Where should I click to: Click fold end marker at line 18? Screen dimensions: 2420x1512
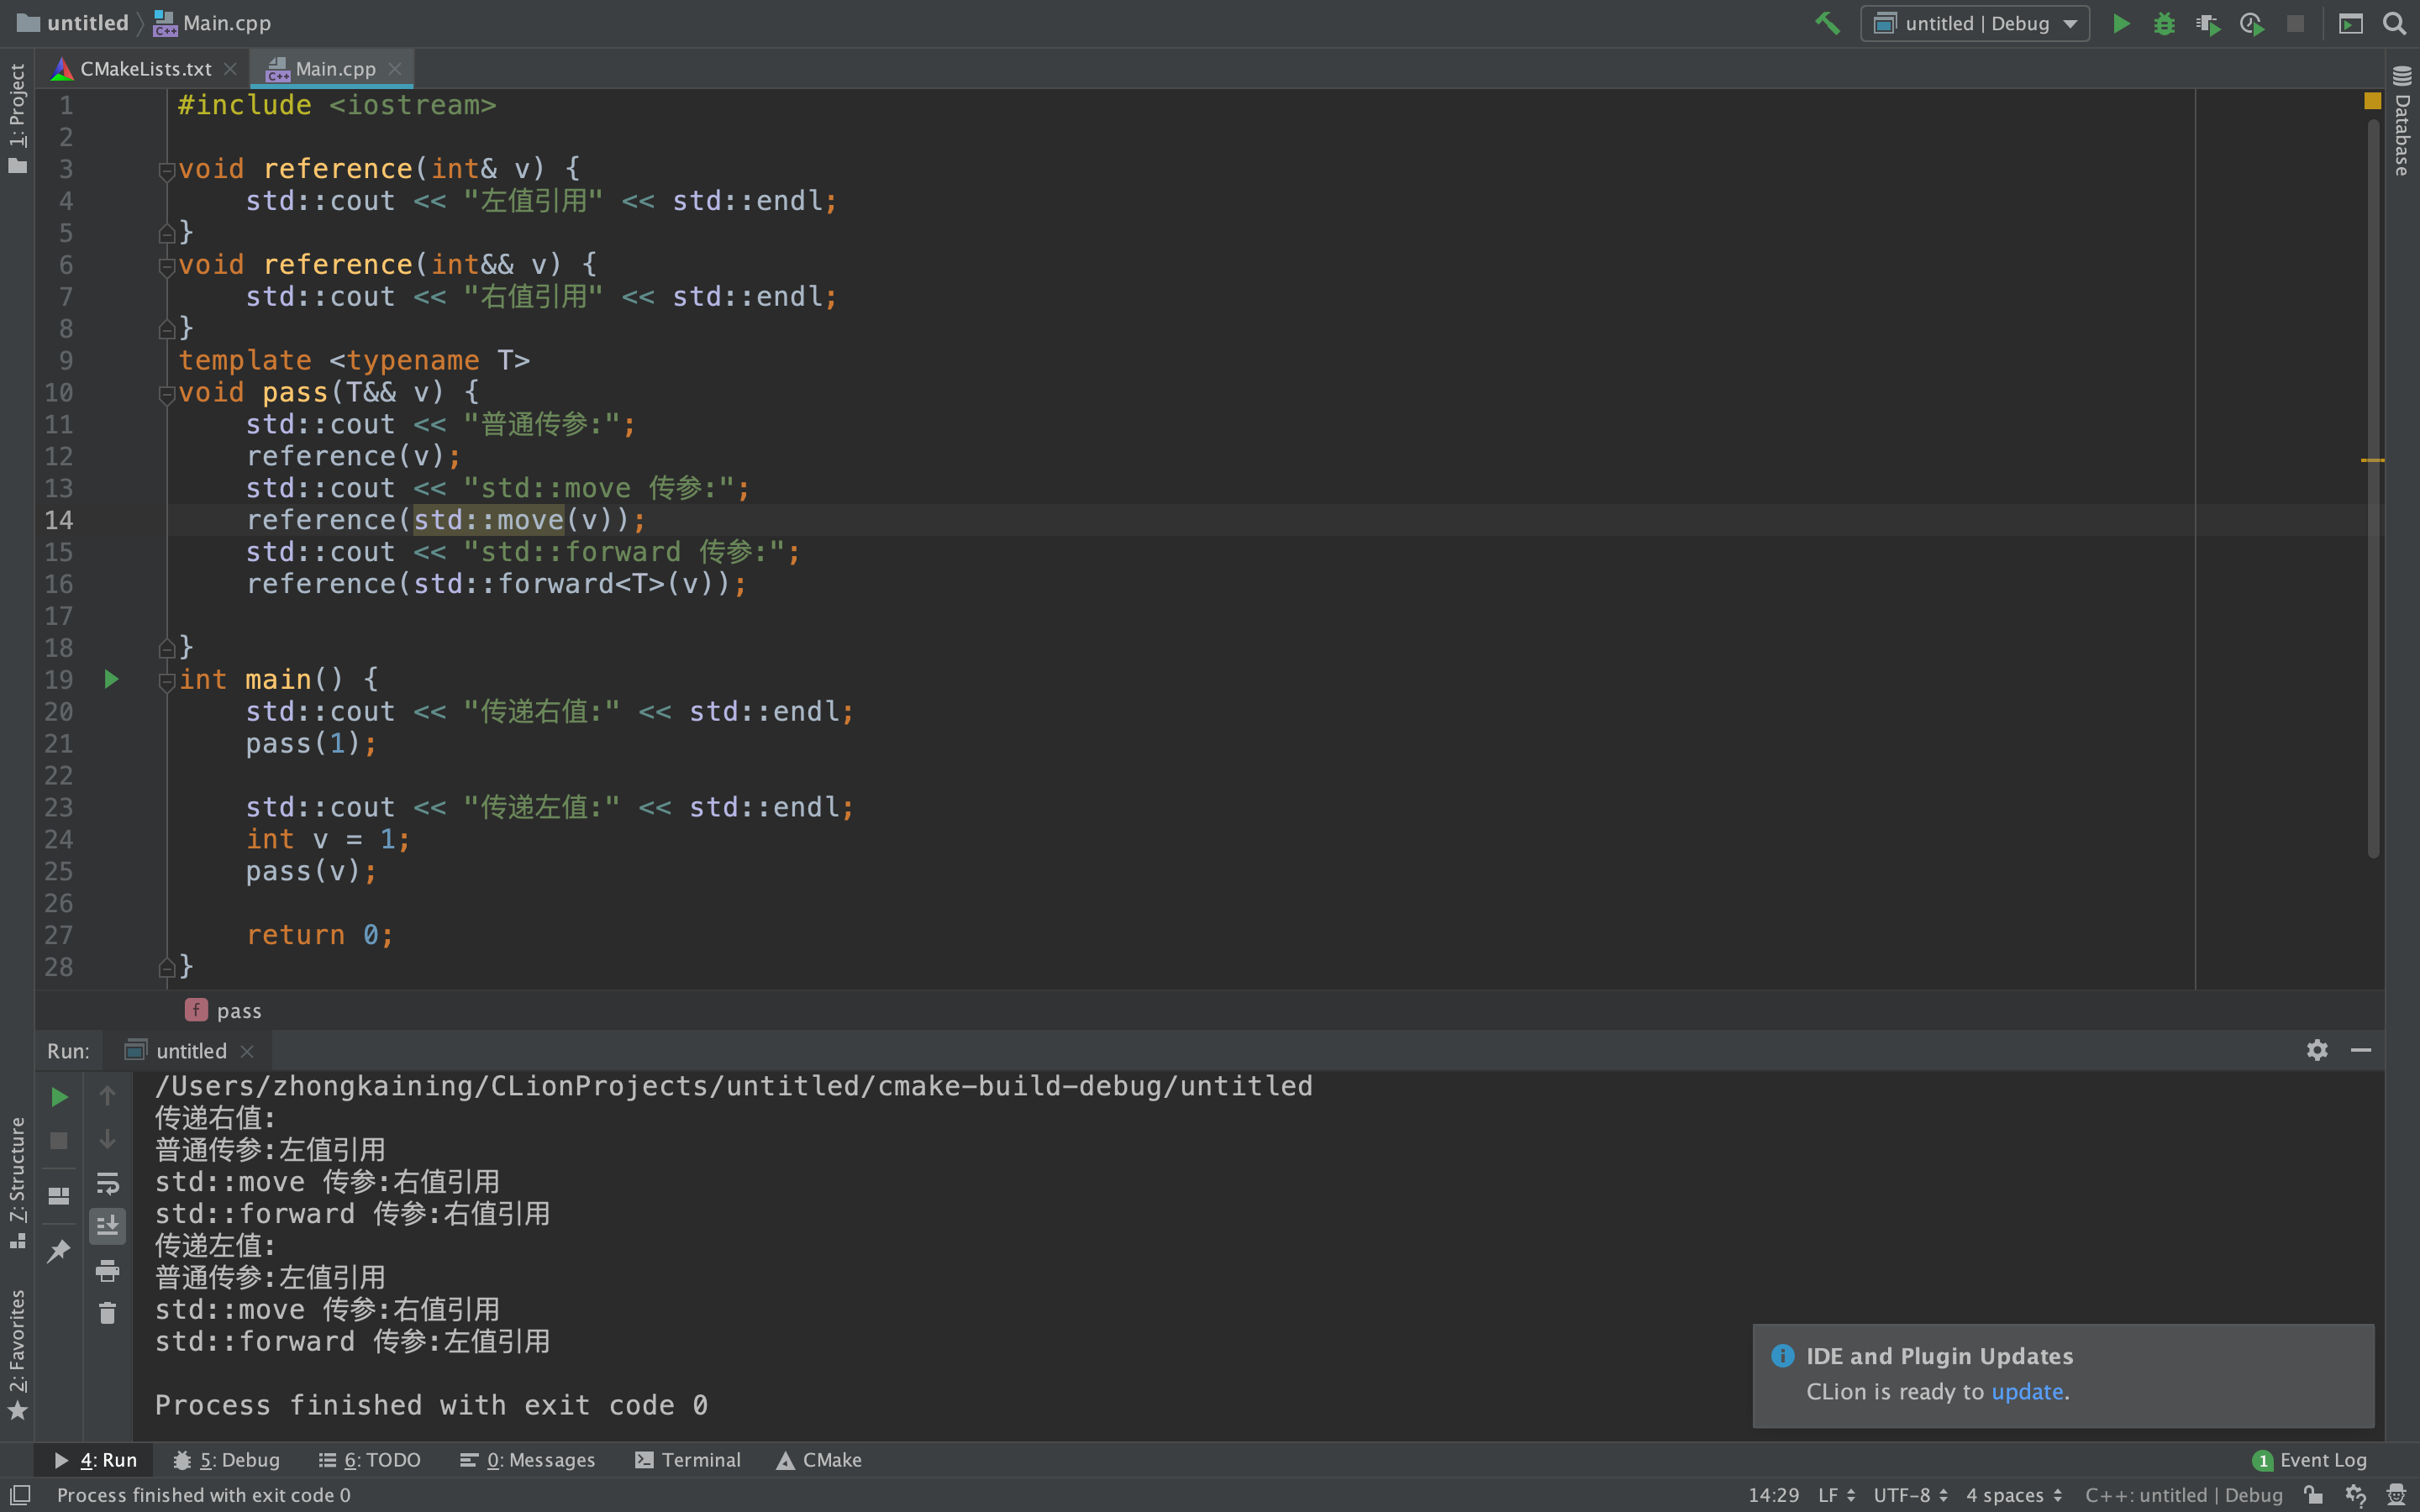pos(167,648)
